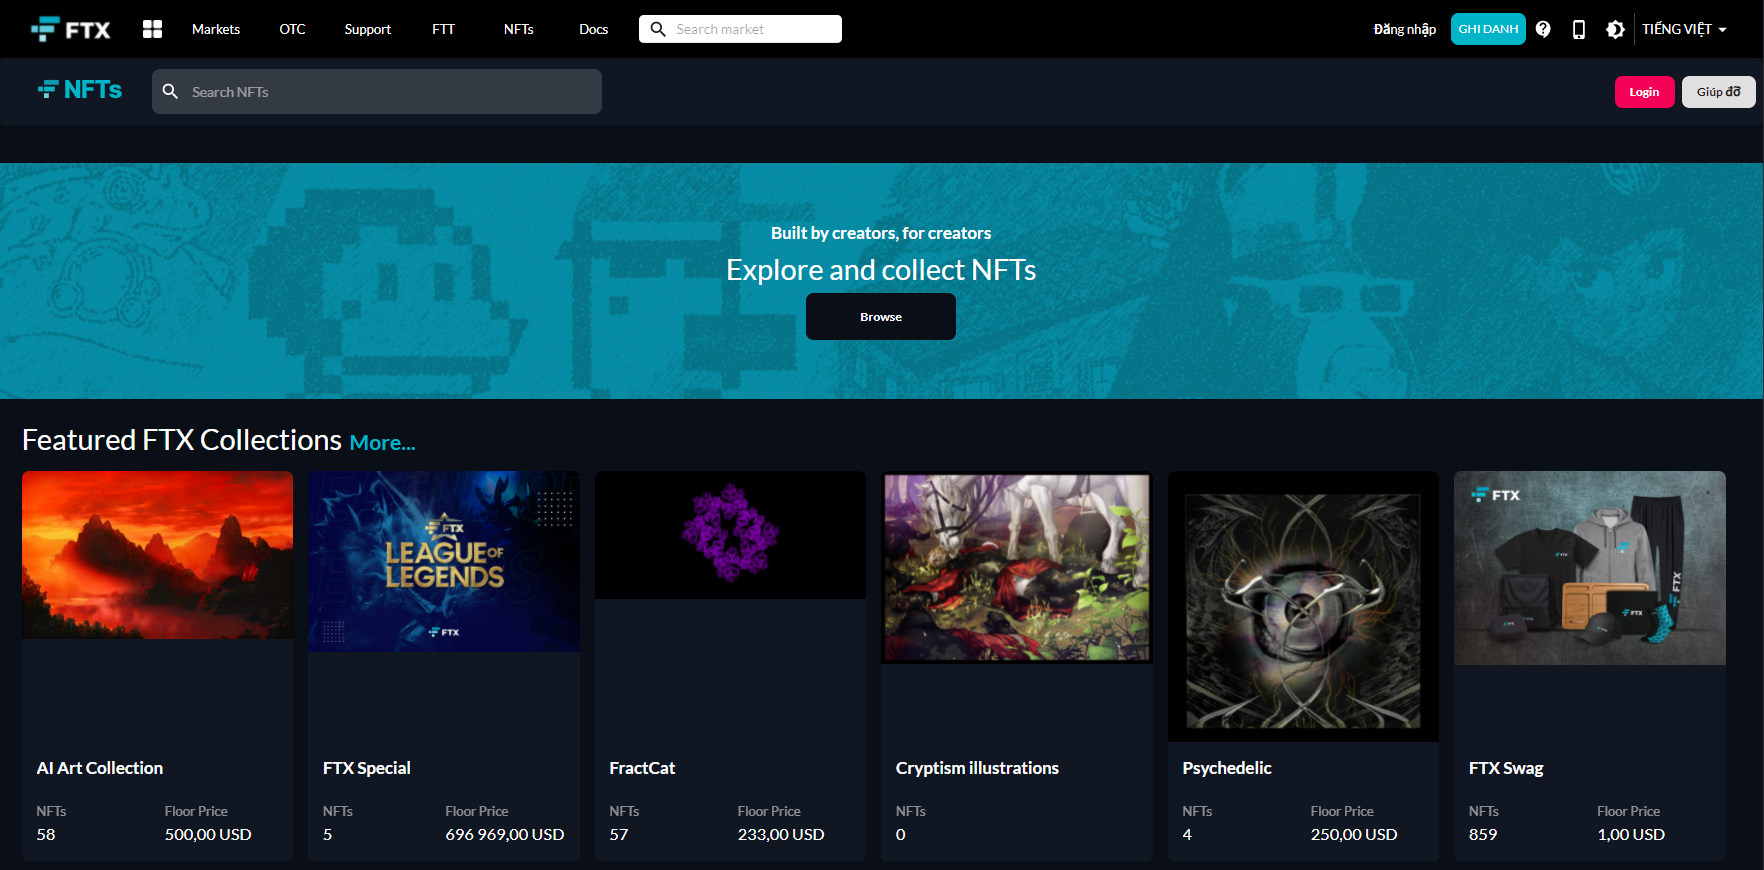Image resolution: width=1764 pixels, height=870 pixels.
Task: Click the 250,00 USD floor price
Action: click(1354, 834)
